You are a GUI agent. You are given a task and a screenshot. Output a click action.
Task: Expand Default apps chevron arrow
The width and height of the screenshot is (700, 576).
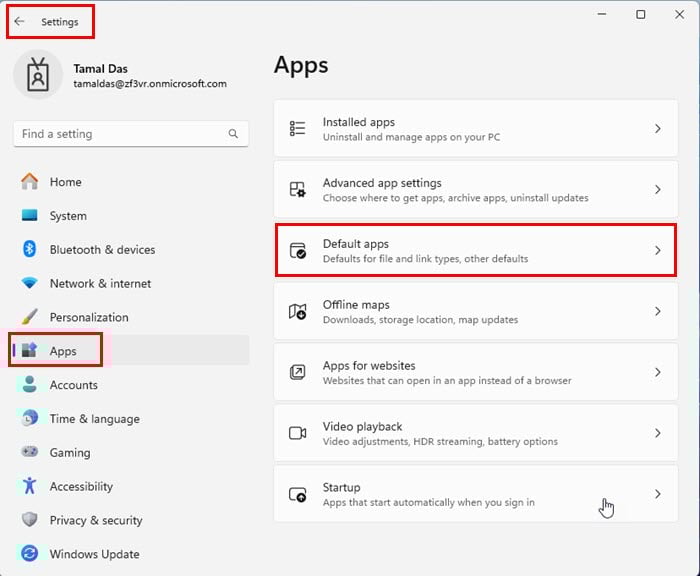pyautogui.click(x=657, y=251)
